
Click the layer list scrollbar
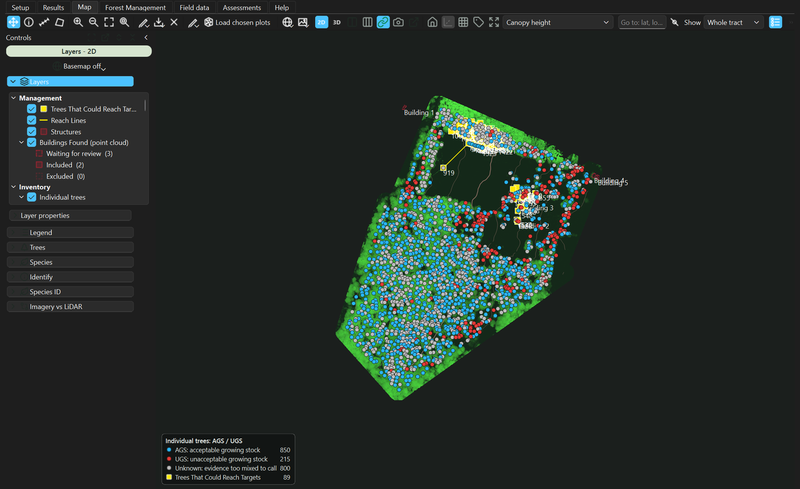pos(145,105)
